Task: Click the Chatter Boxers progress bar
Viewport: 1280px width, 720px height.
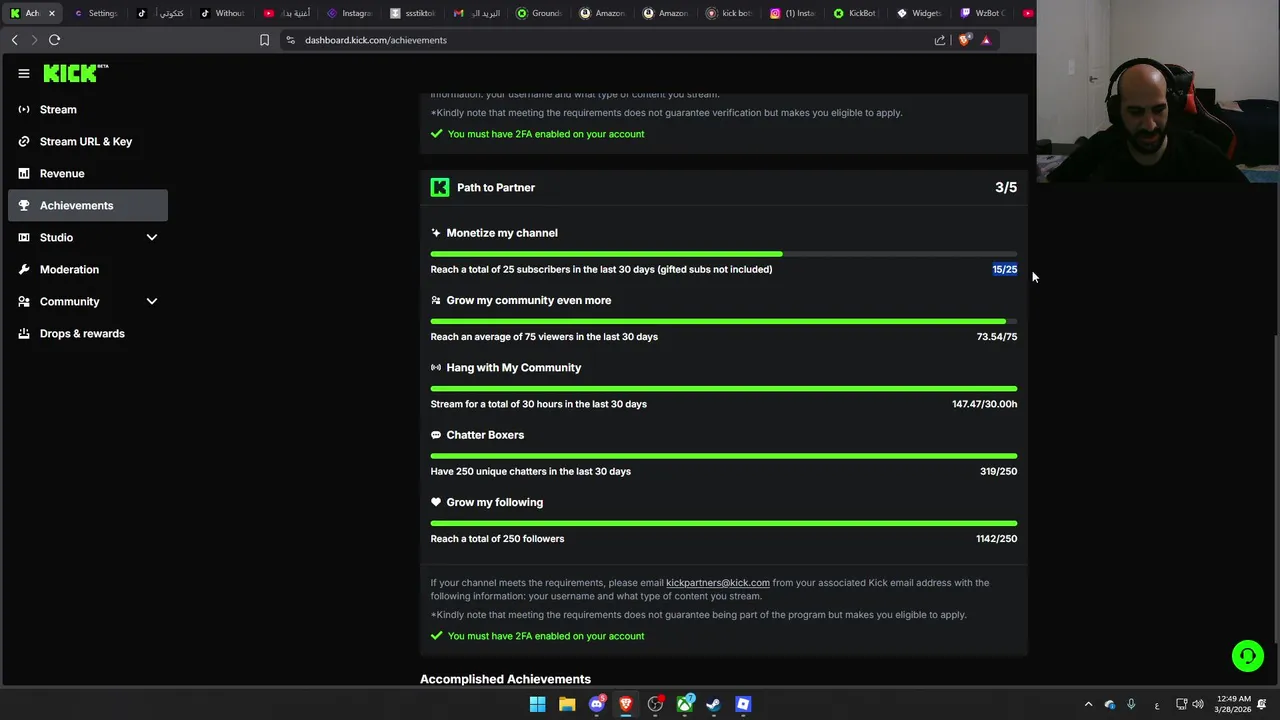Action: coord(724,456)
